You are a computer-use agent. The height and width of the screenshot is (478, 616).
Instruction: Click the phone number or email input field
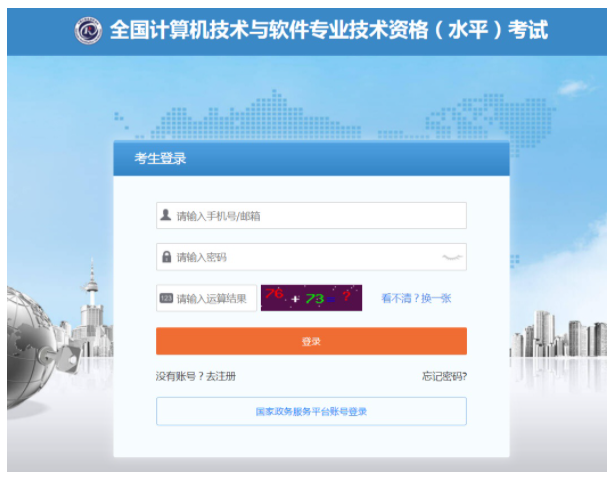click(311, 215)
